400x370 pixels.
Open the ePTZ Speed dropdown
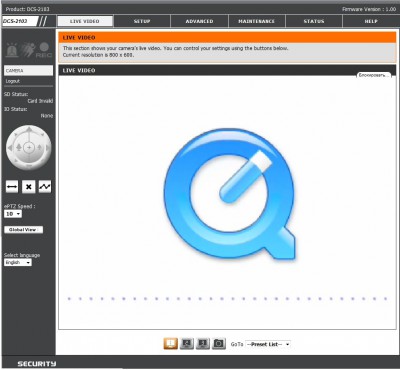(x=13, y=214)
